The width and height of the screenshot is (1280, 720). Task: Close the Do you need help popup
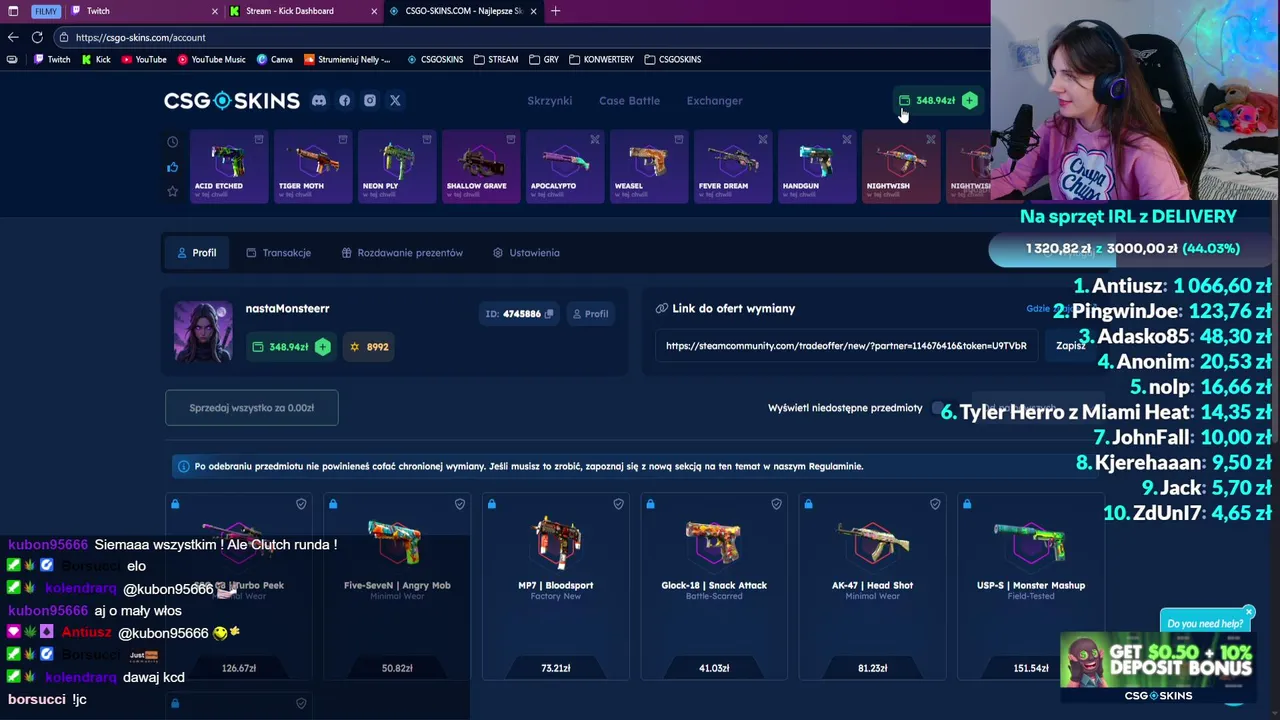[x=1249, y=612]
